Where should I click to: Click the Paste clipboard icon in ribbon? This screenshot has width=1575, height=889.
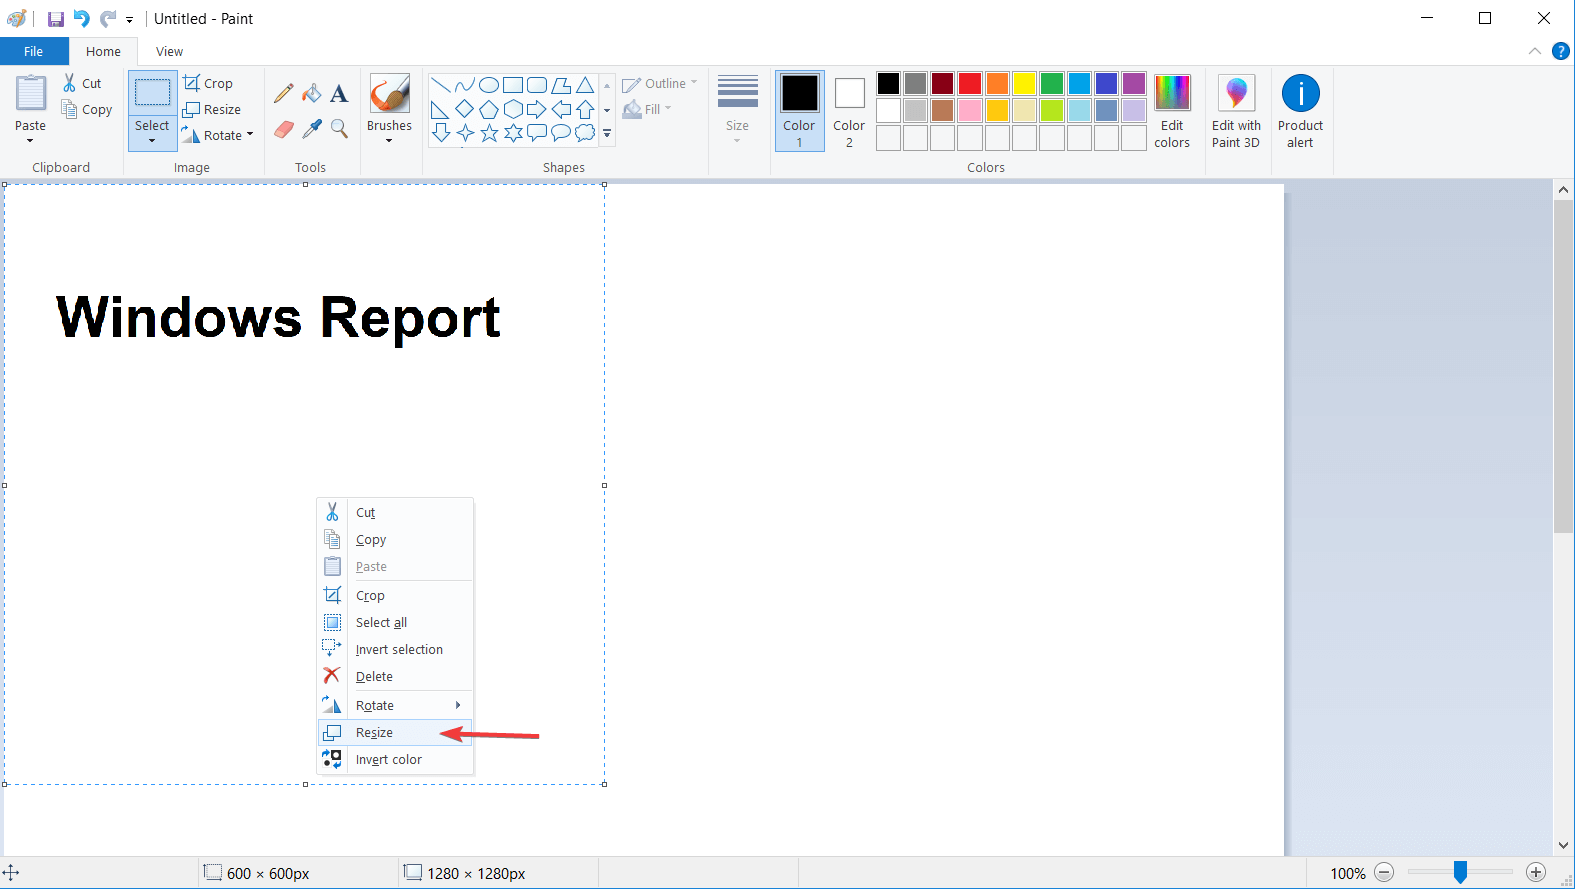point(31,93)
